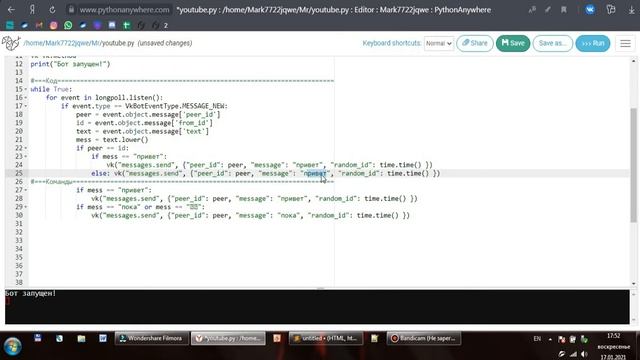The image size is (640, 360).
Task: Open the first teal bookmark icon
Action: coord(10,25)
